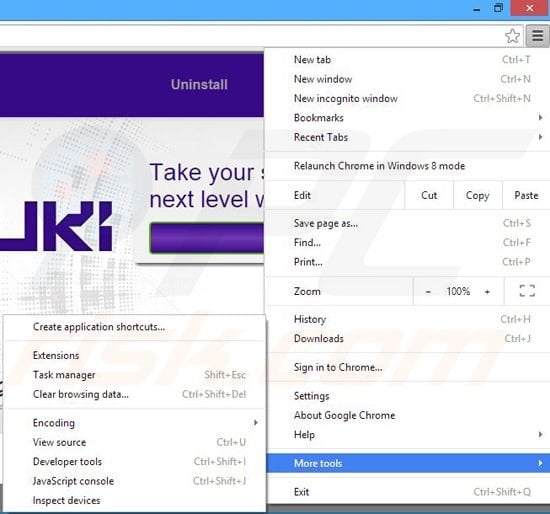This screenshot has height=514, width=550.
Task: Expand the Recent Tabs submenu
Action: tap(408, 137)
